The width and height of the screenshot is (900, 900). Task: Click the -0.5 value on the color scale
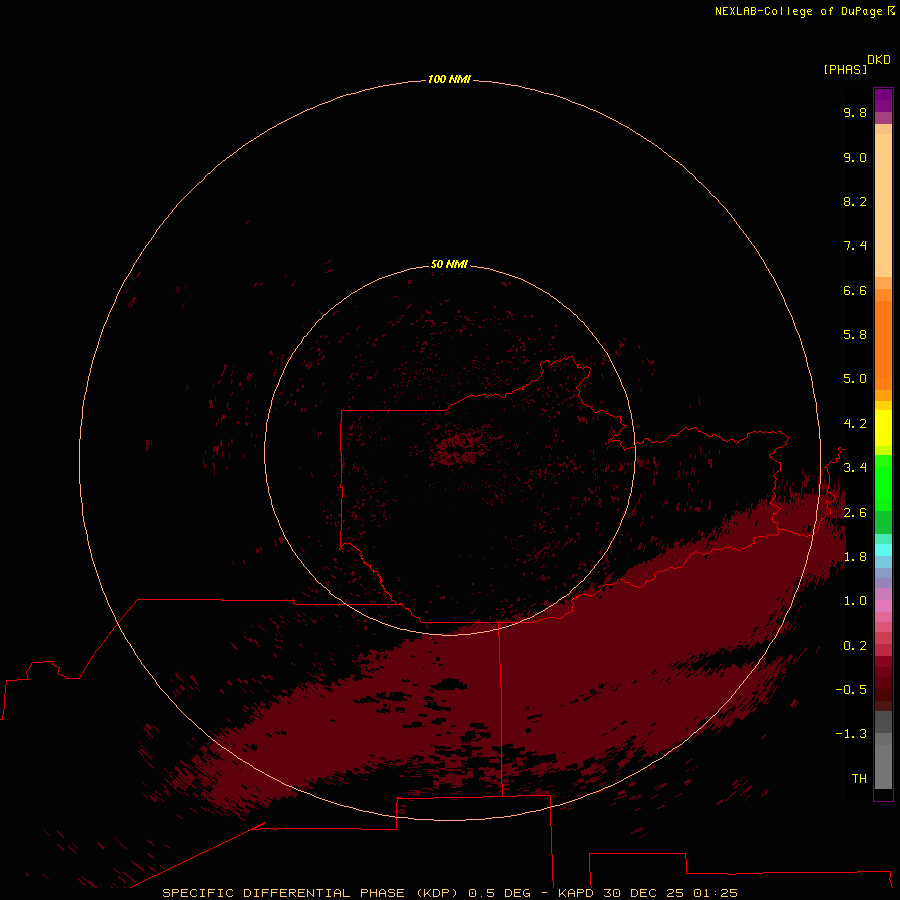tap(851, 690)
